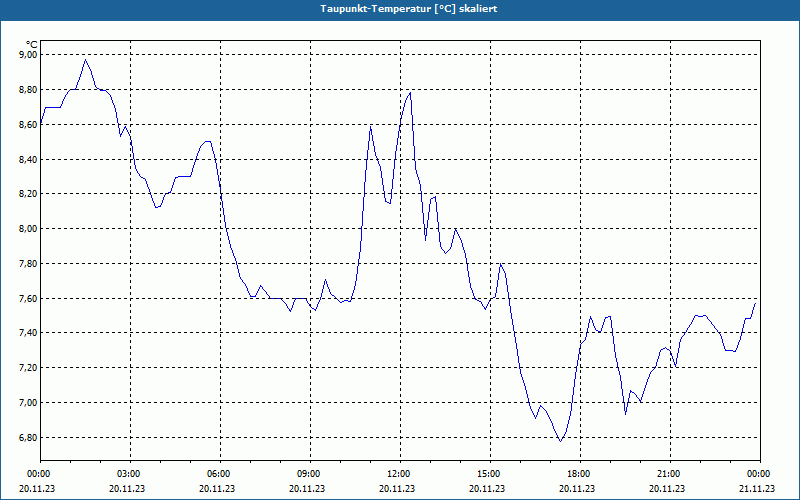Click the 7,00 y-axis label
Screen dimensions: 800x500
point(29,403)
